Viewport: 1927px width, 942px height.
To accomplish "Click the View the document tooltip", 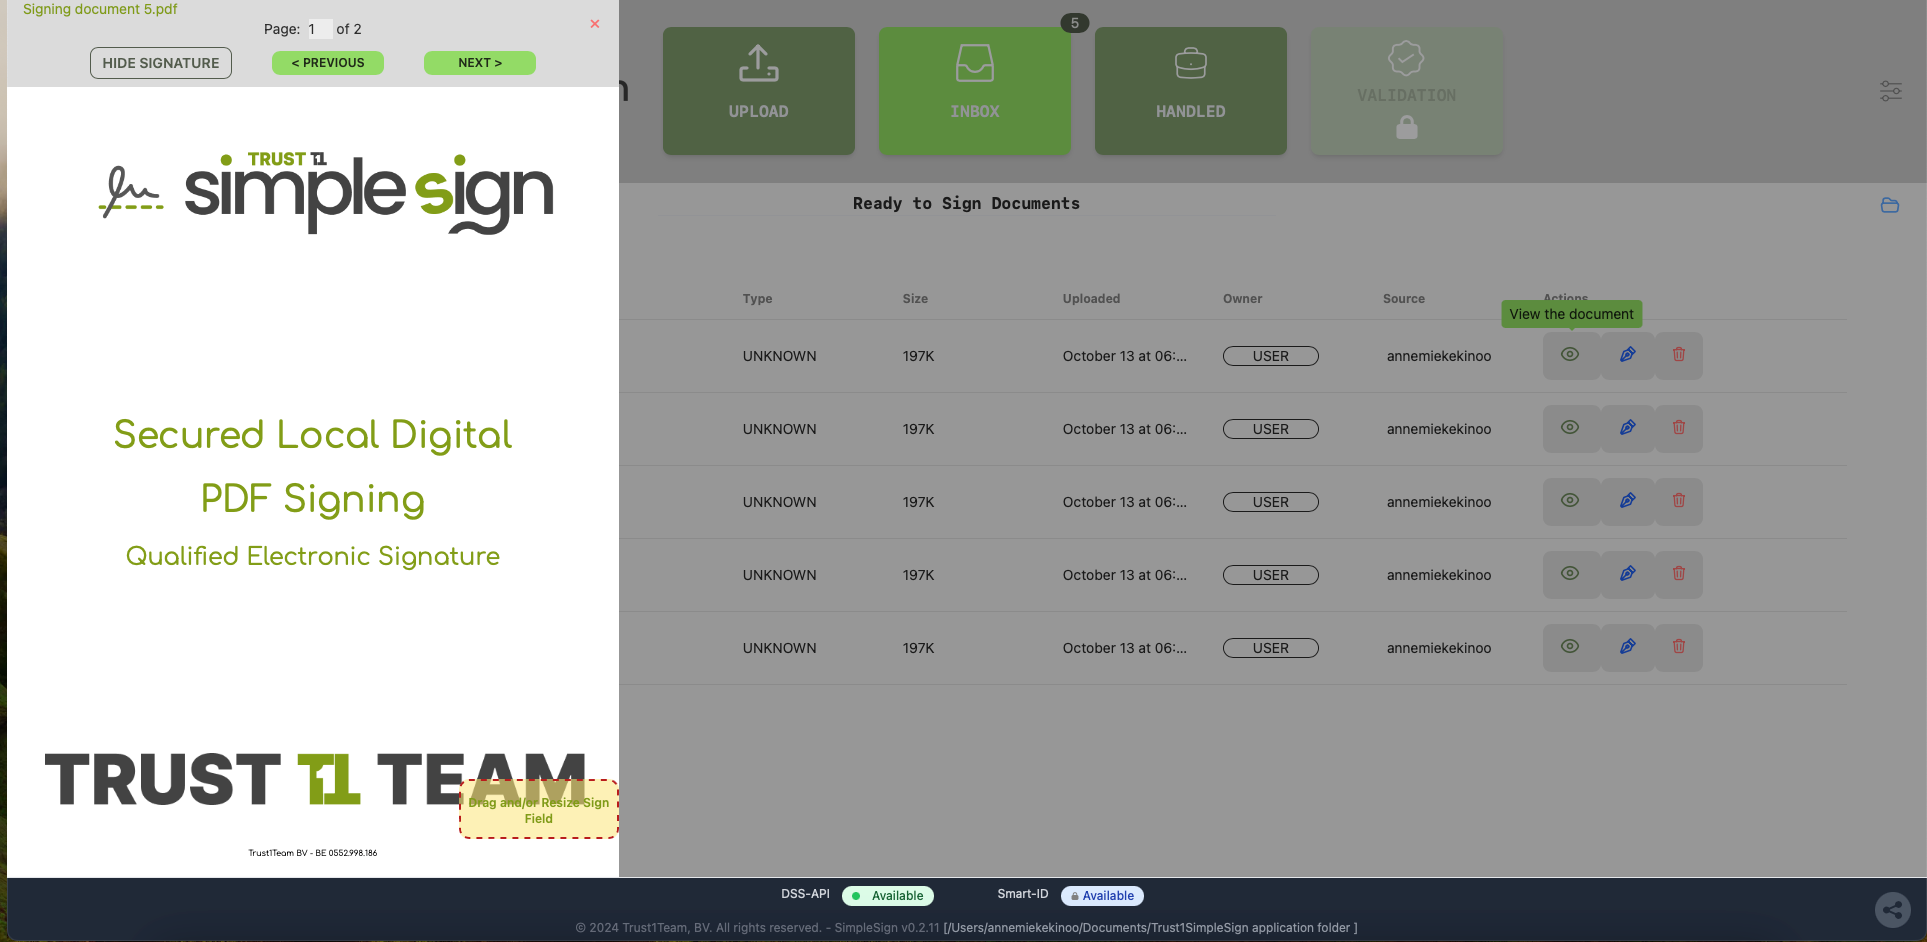I will click(x=1572, y=314).
